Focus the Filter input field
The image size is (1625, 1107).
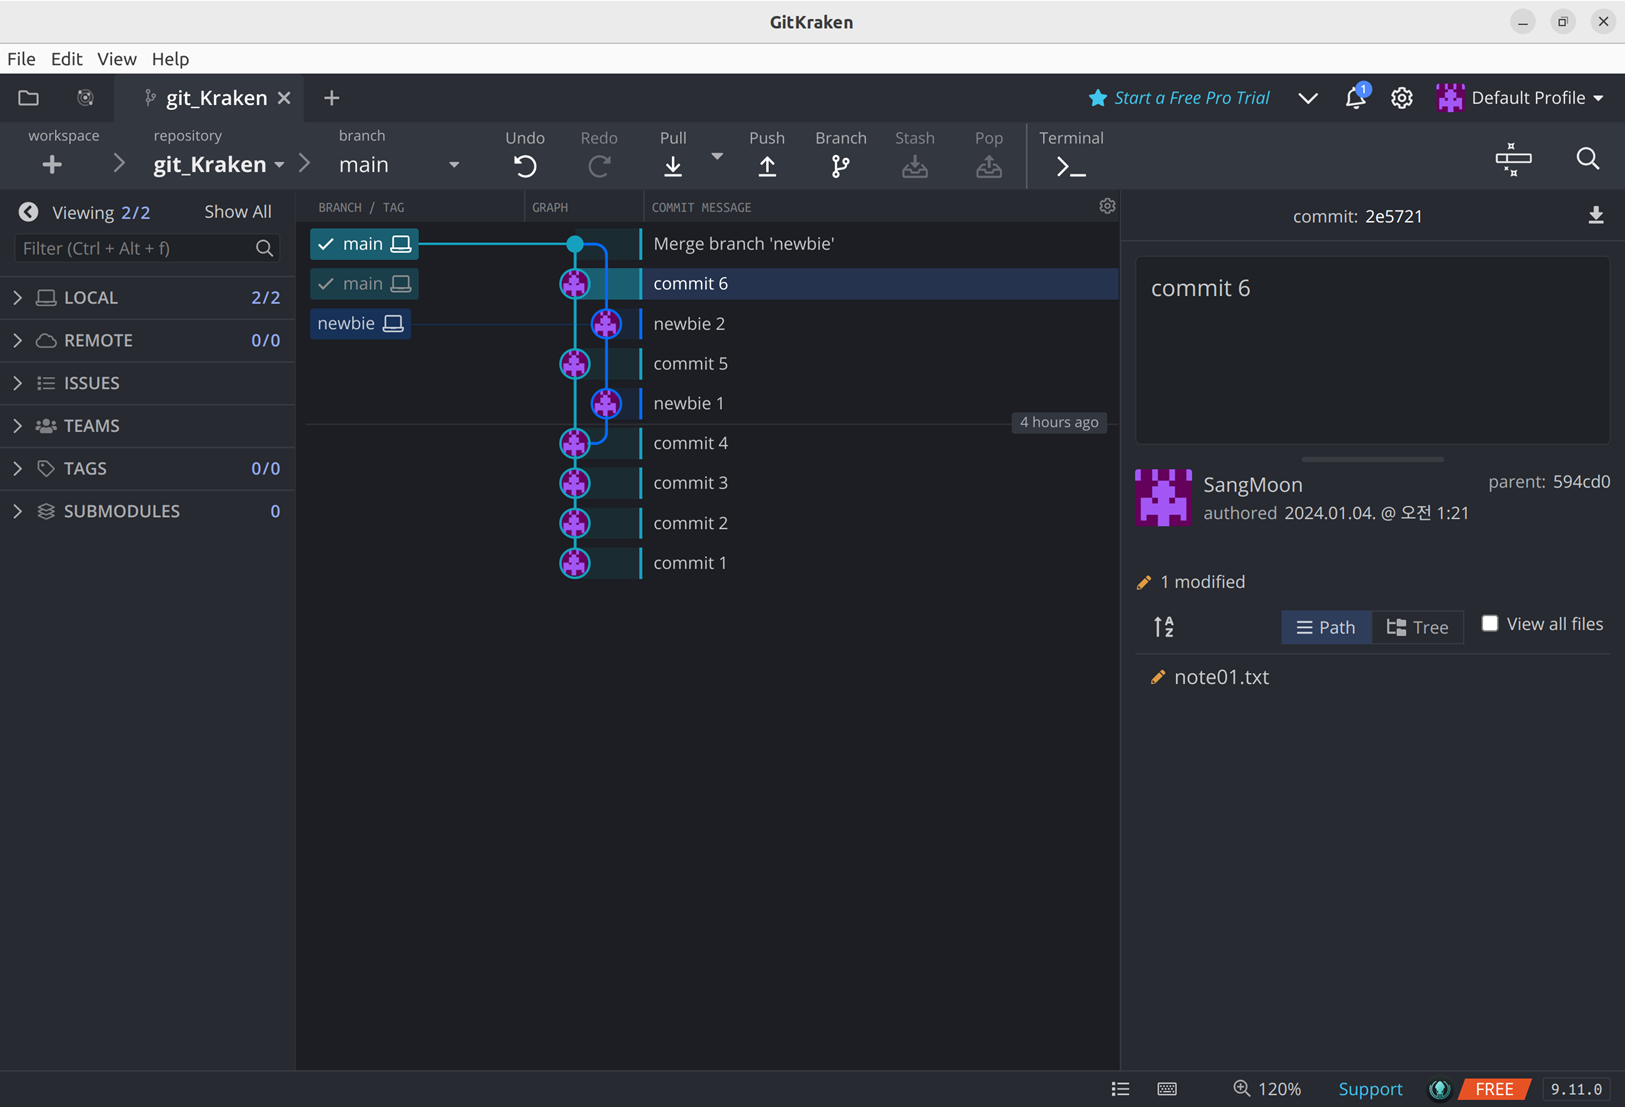point(147,248)
